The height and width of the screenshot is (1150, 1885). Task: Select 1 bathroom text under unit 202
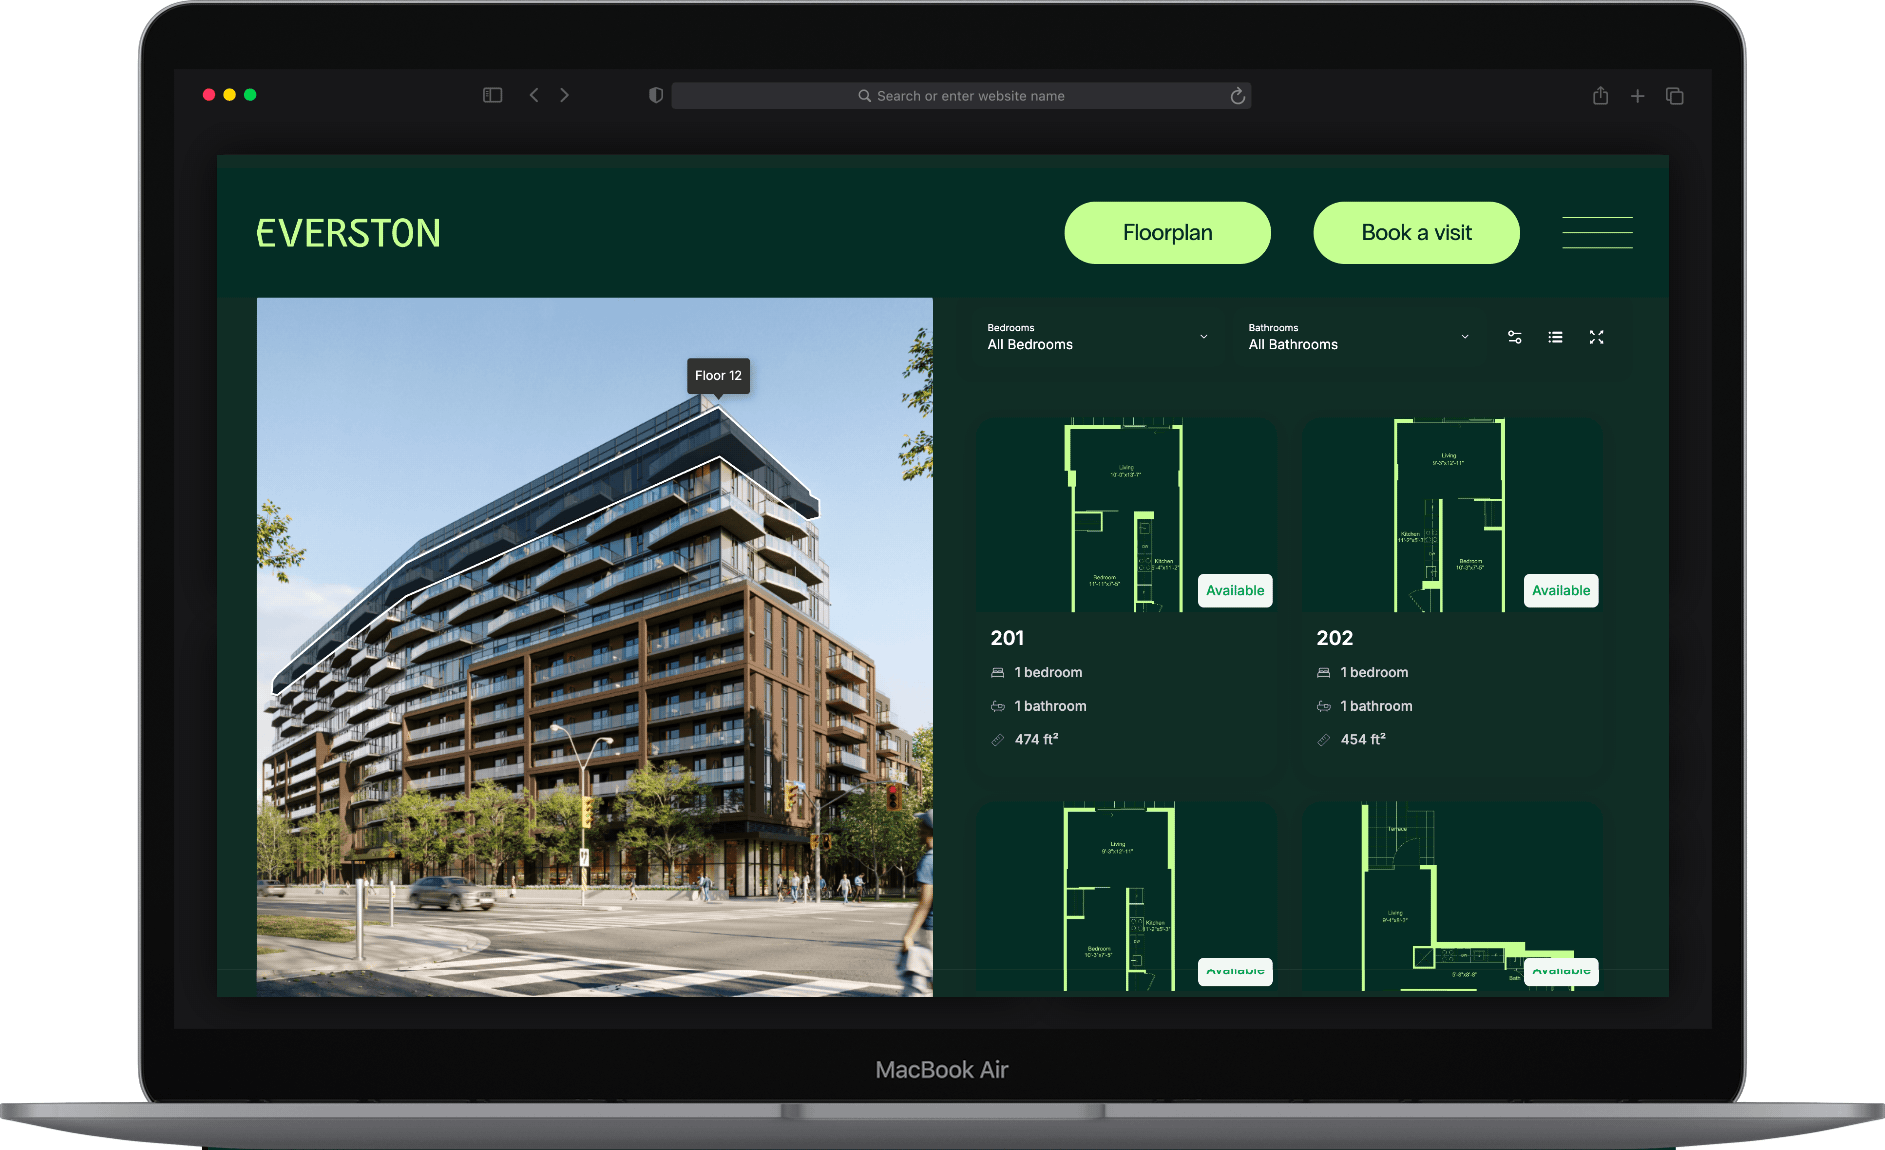(1376, 706)
